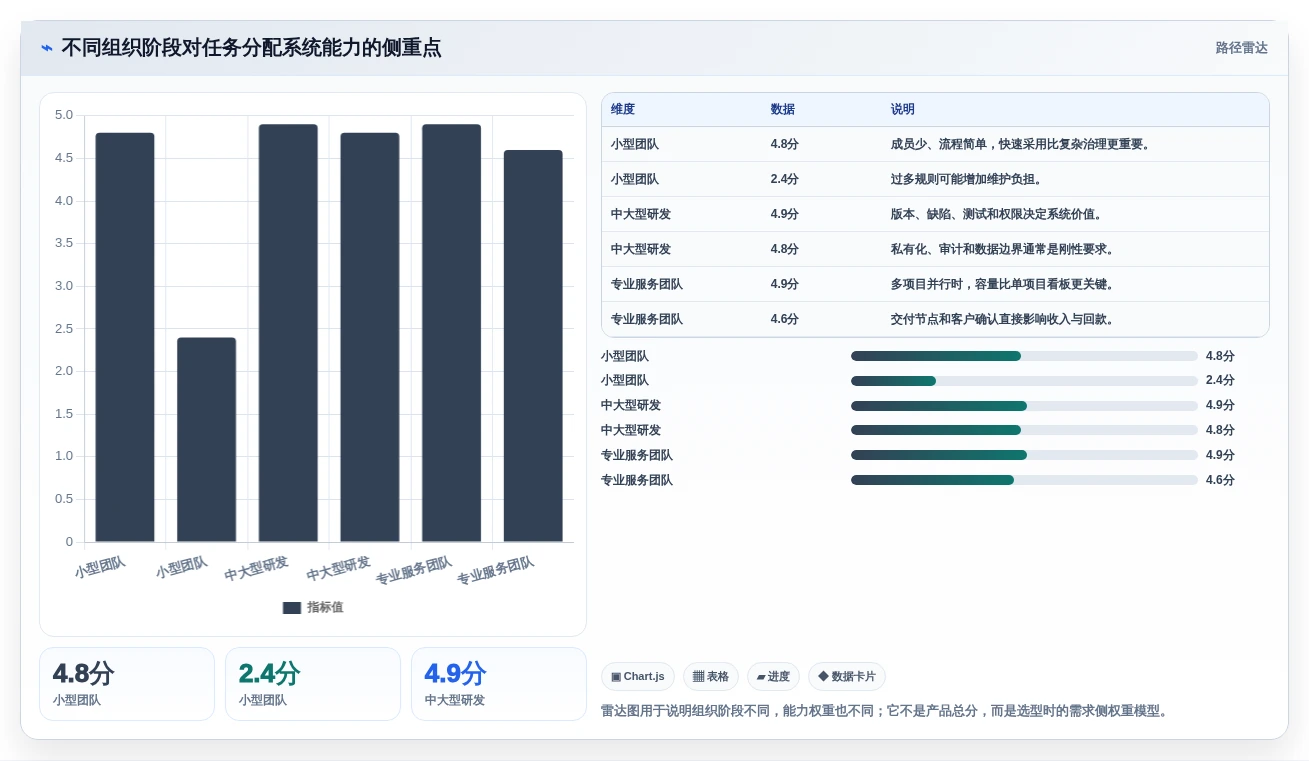Screen dimensions: 1309x761
Task: Select the 表格 tag chip
Action: tap(711, 677)
